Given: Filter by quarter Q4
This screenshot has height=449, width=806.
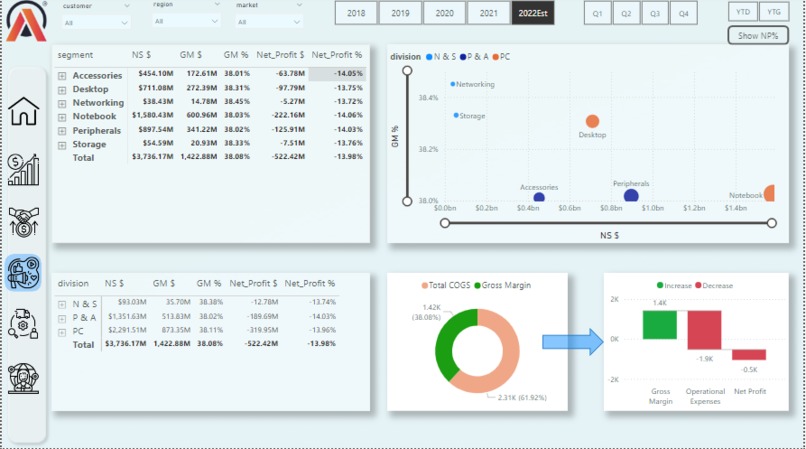Looking at the screenshot, I should [684, 13].
